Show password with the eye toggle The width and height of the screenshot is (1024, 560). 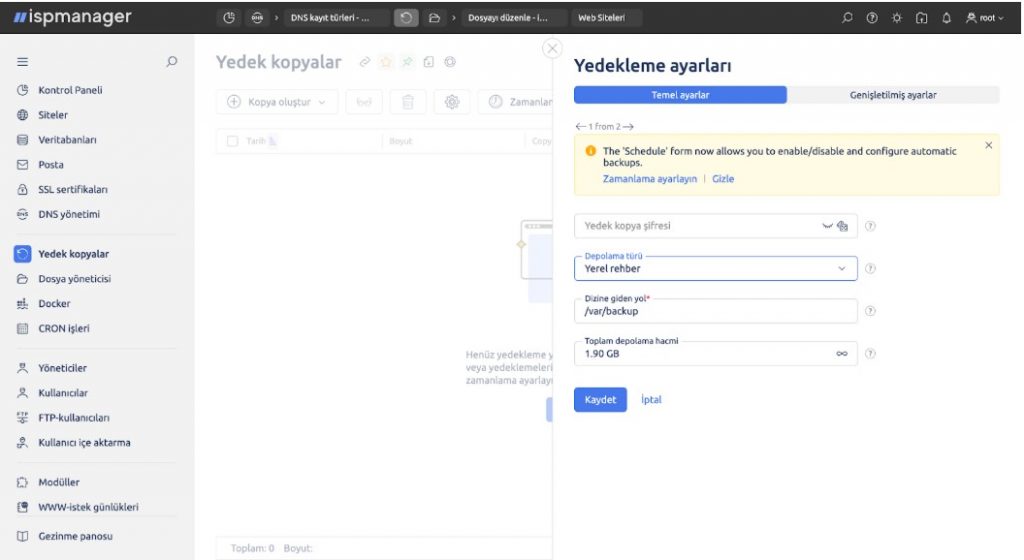(827, 226)
